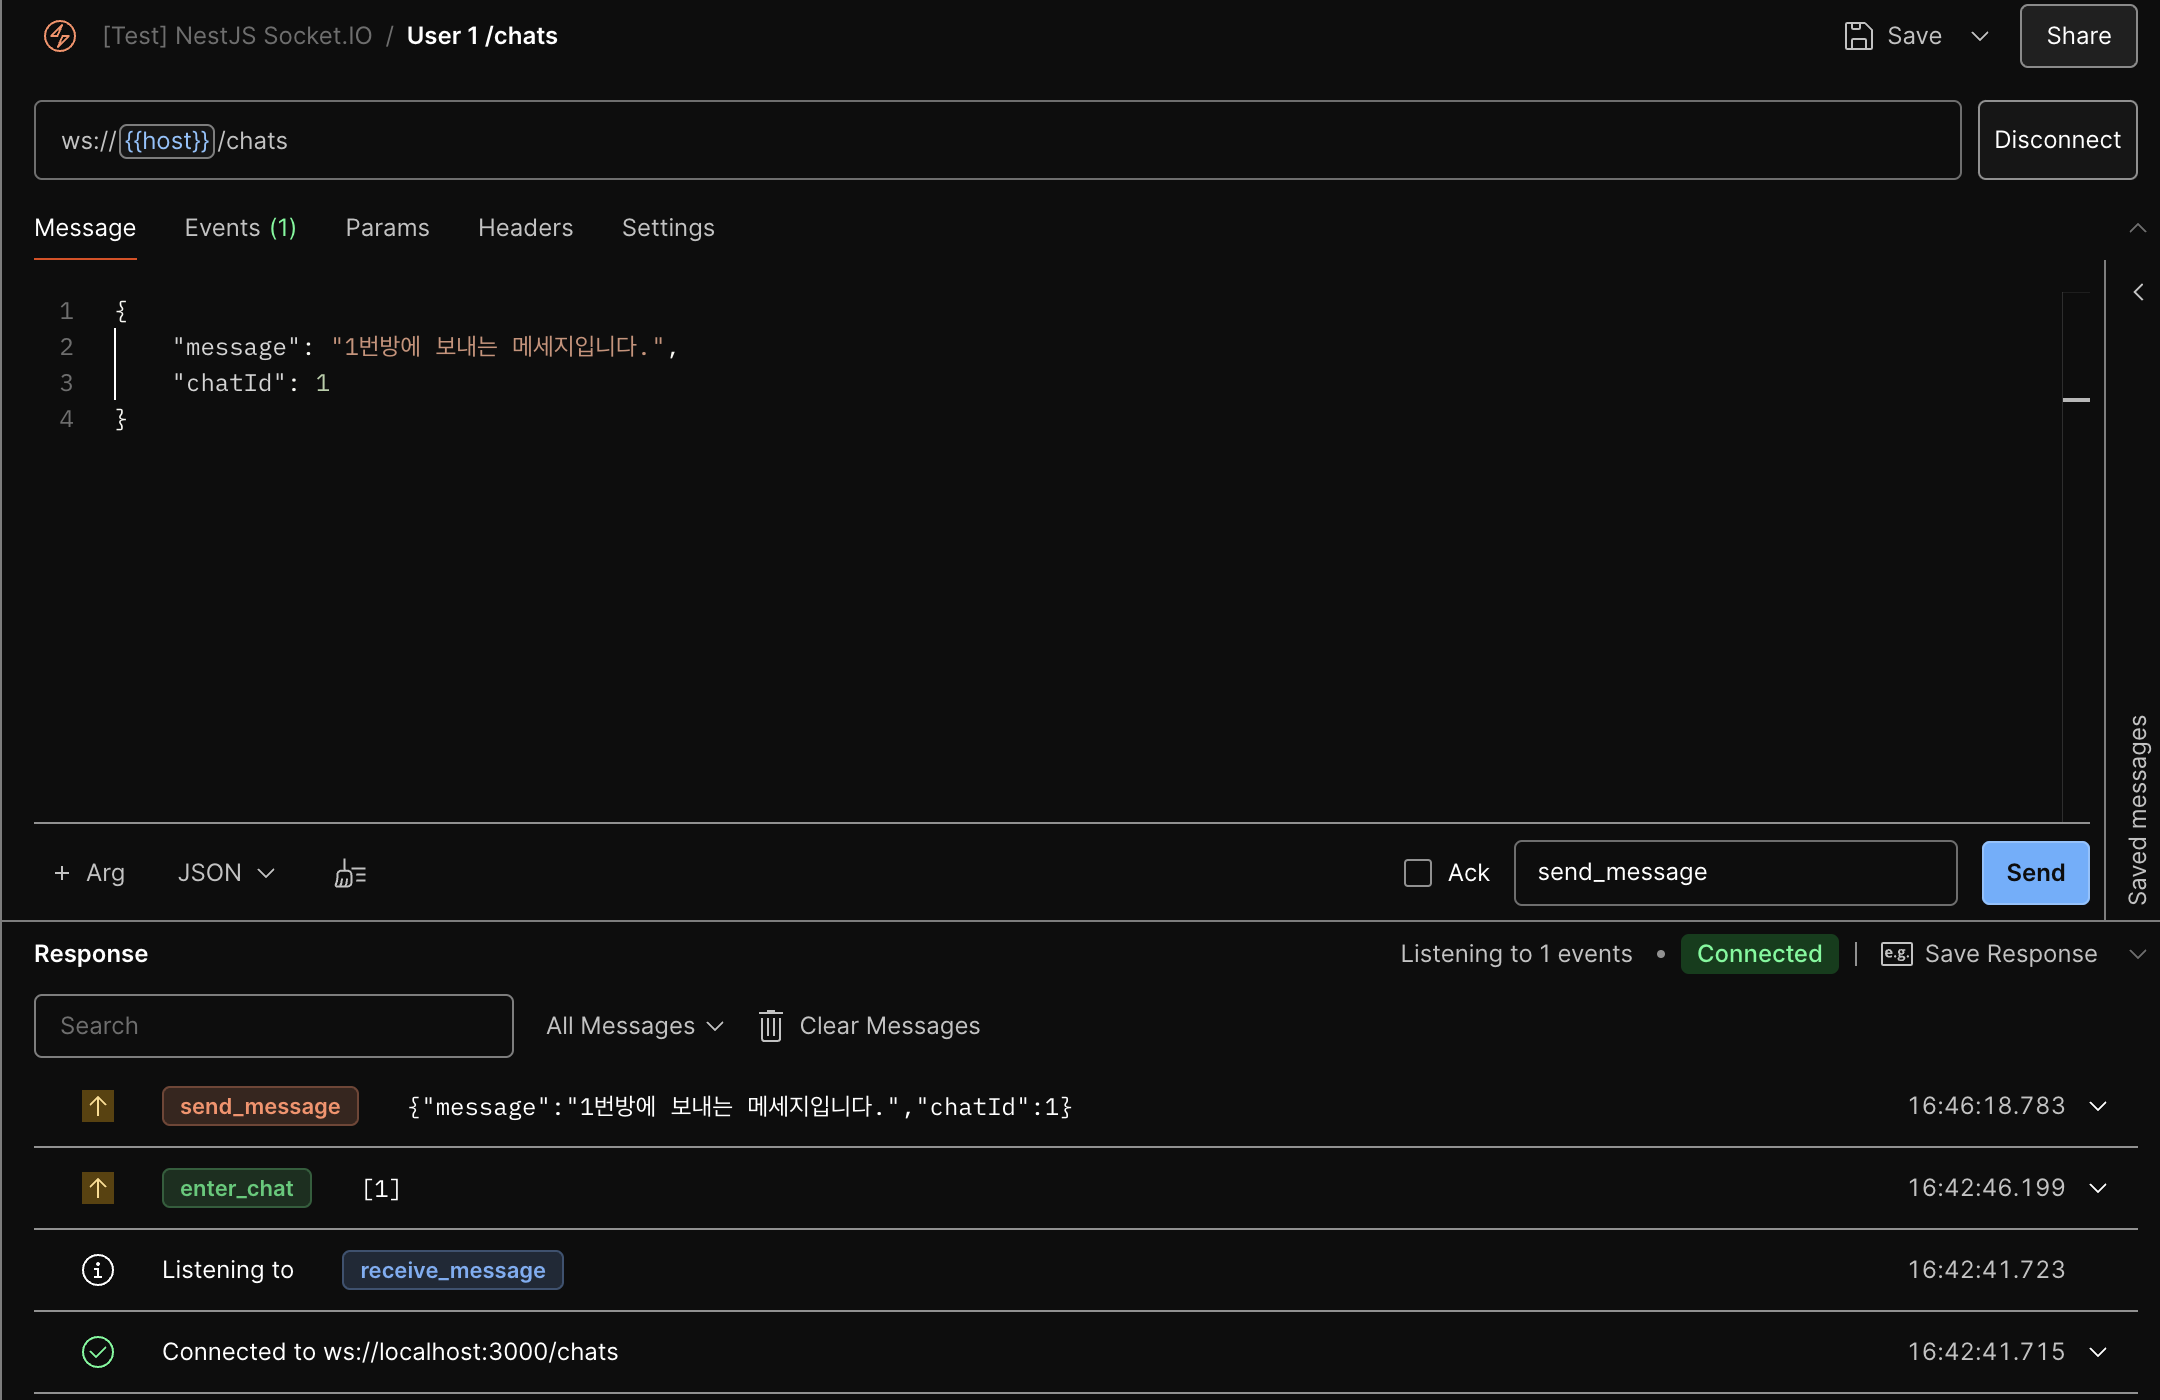Click the info icon beside Listening to

(x=98, y=1270)
